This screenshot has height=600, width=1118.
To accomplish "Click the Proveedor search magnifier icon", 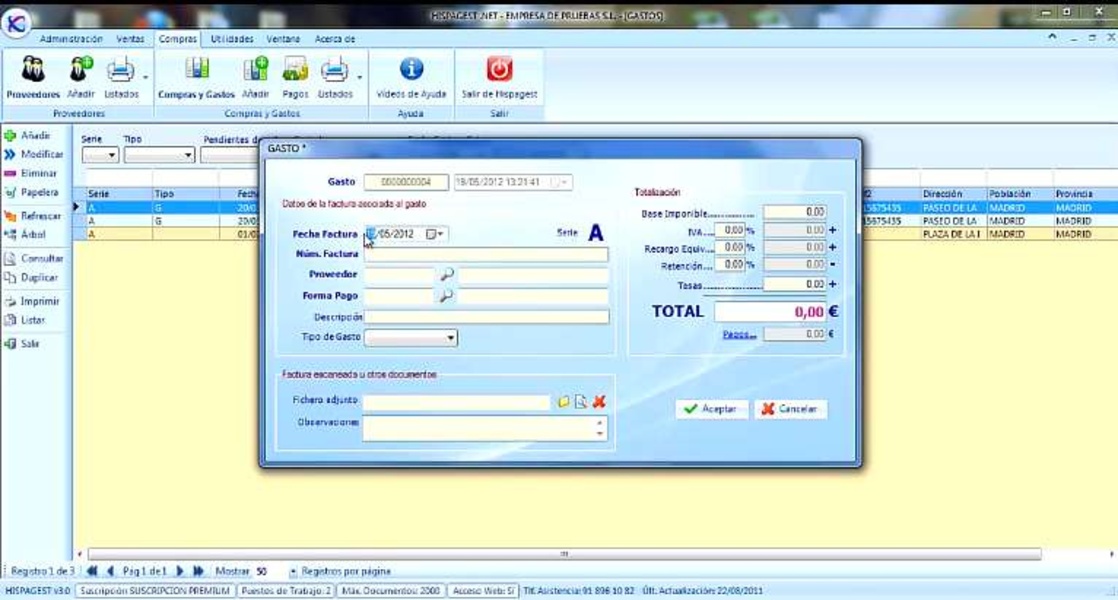I will point(446,274).
